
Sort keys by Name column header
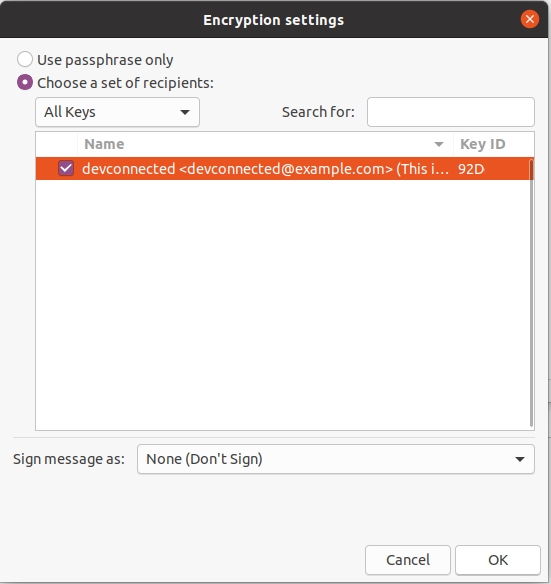[x=265, y=144]
